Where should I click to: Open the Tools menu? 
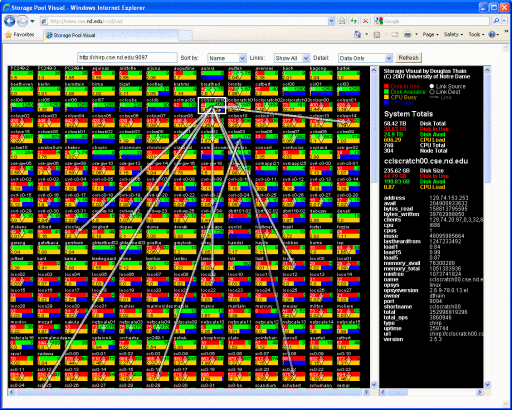pyautogui.click(x=476, y=34)
